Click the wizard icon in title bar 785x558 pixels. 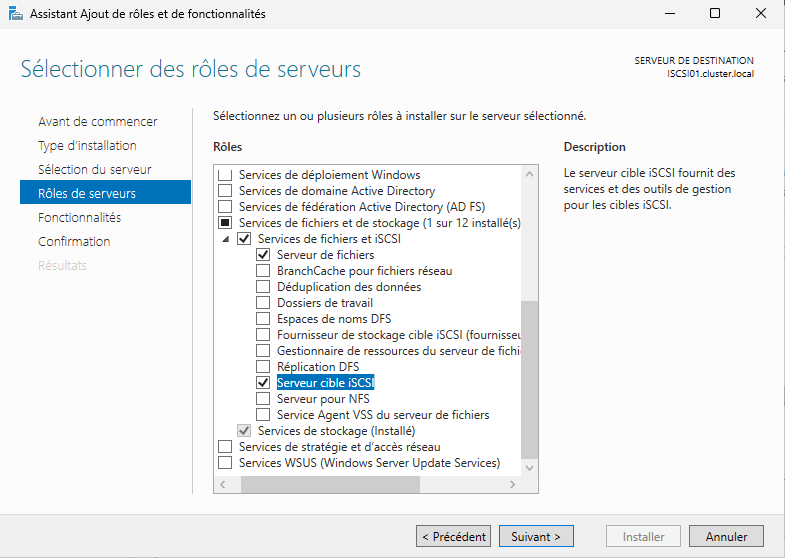pos(16,14)
